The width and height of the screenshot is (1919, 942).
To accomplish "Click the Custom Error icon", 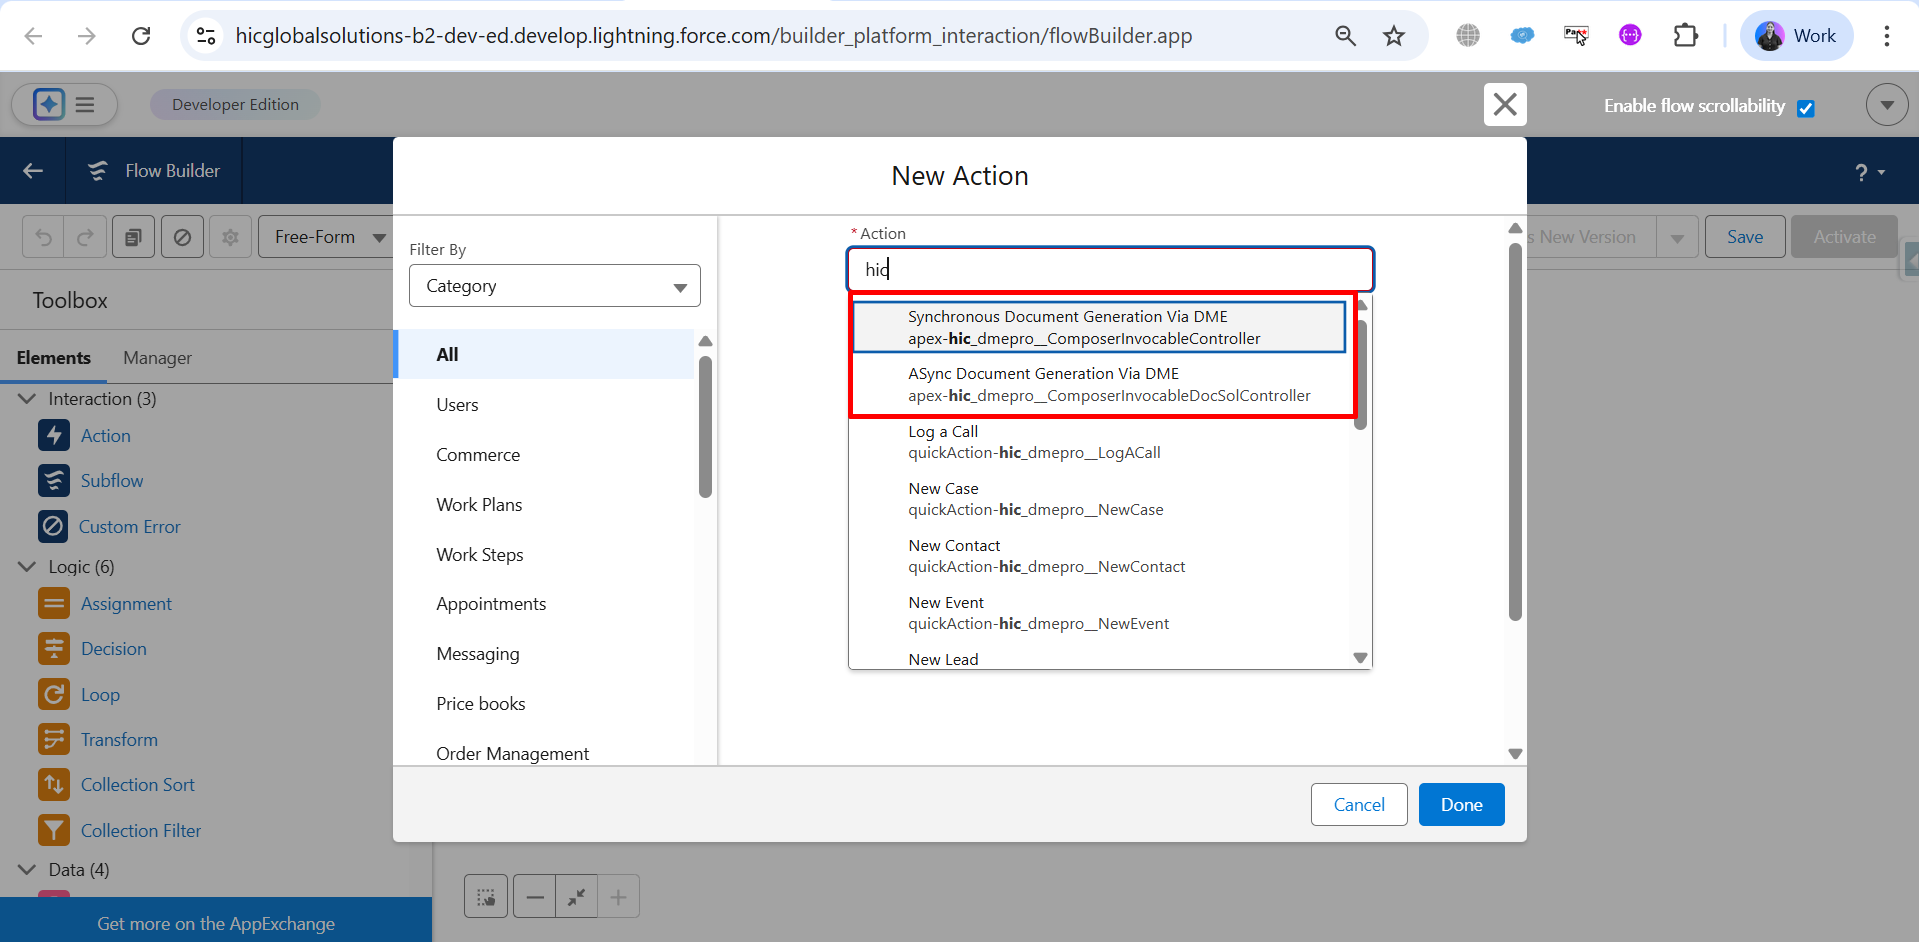I will [x=54, y=526].
